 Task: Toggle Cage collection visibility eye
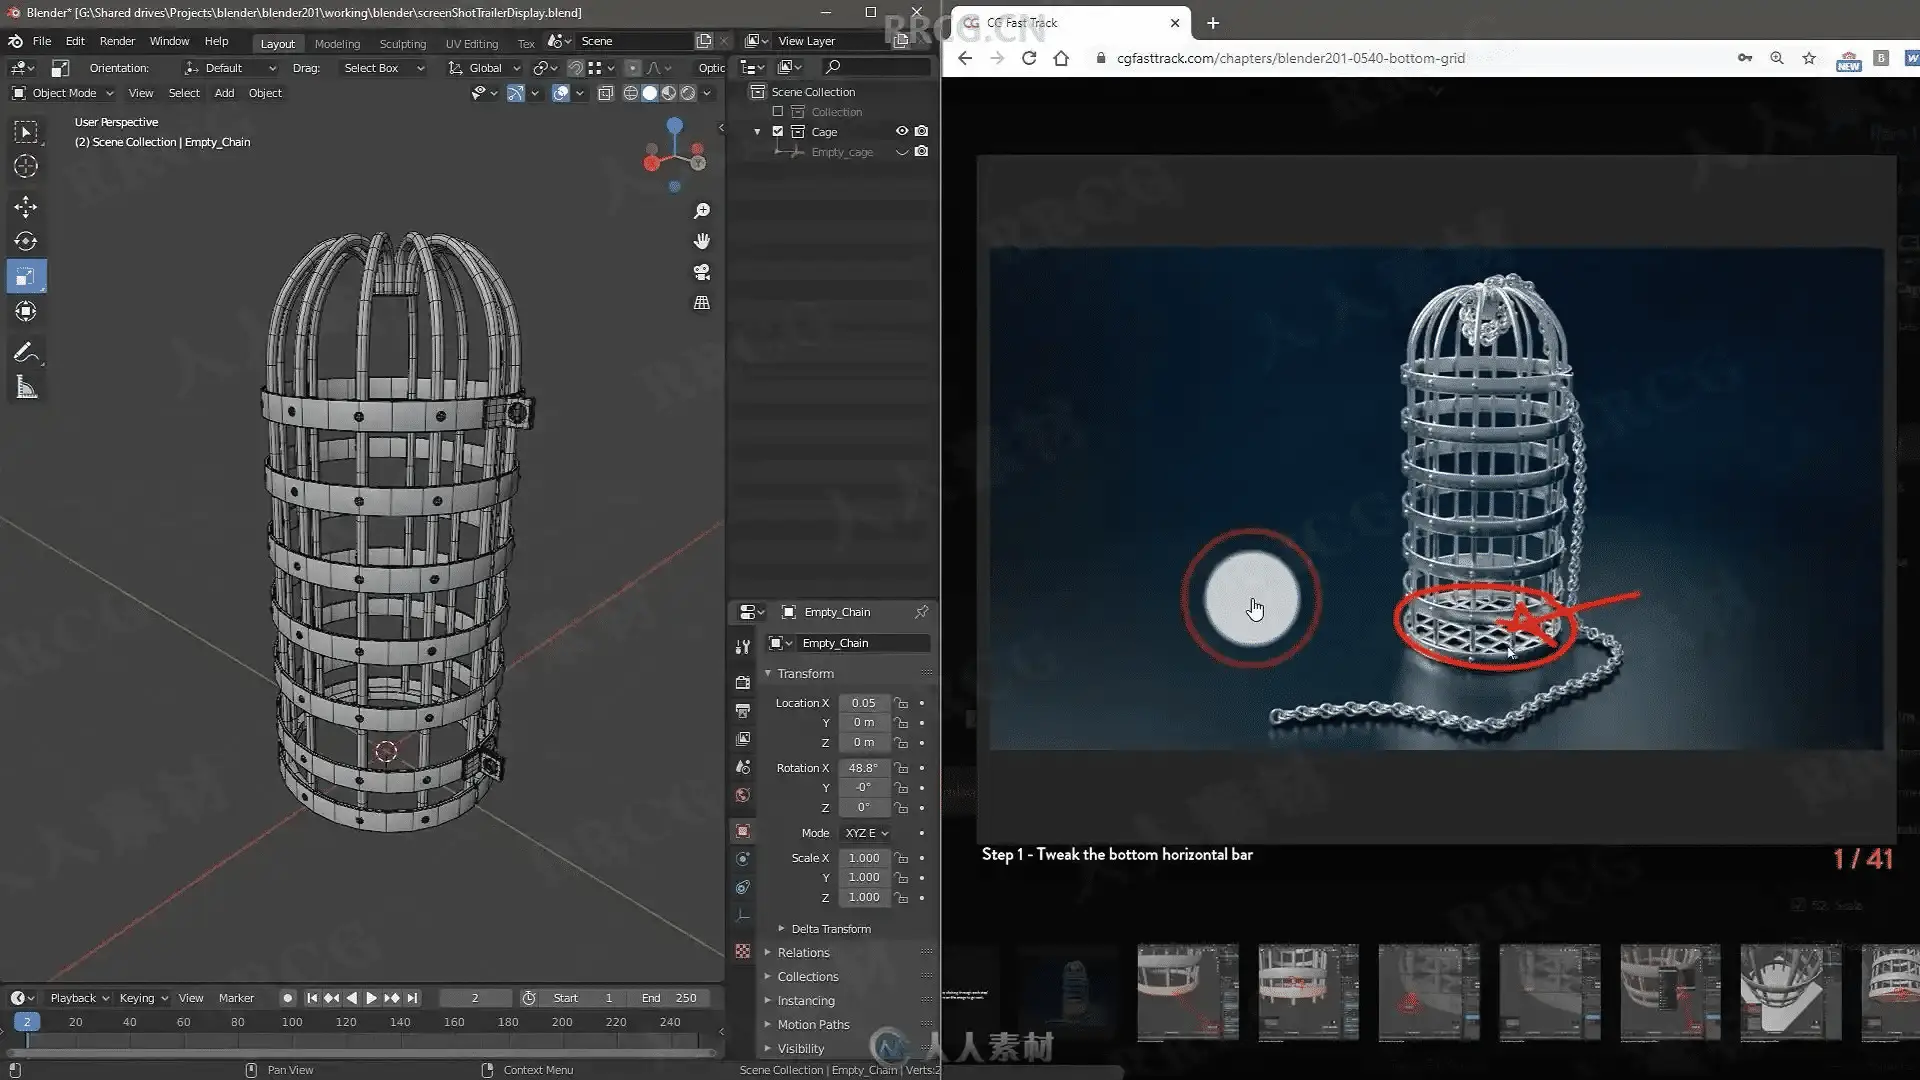click(902, 131)
